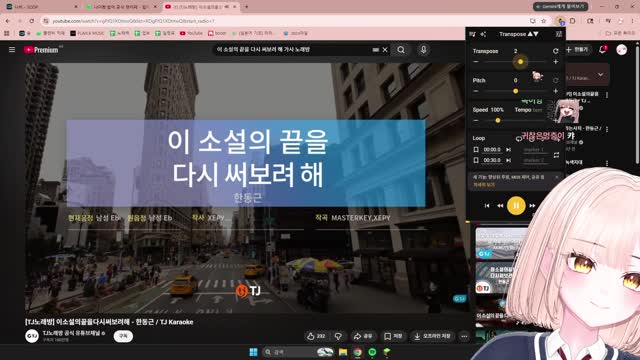The image size is (640, 360).
Task: Click the subscribe button beside TJ channel
Action: [x=123, y=336]
